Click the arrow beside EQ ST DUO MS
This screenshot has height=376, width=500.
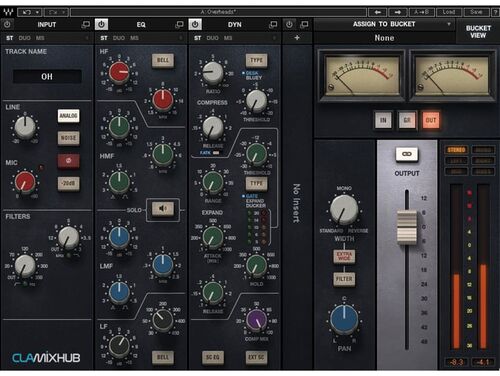pyautogui.click(x=181, y=38)
